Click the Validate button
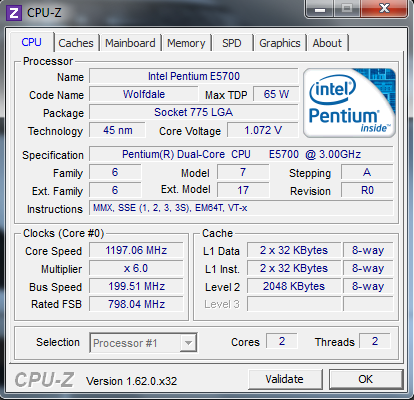Image resolution: width=414 pixels, height=400 pixels. (x=285, y=379)
